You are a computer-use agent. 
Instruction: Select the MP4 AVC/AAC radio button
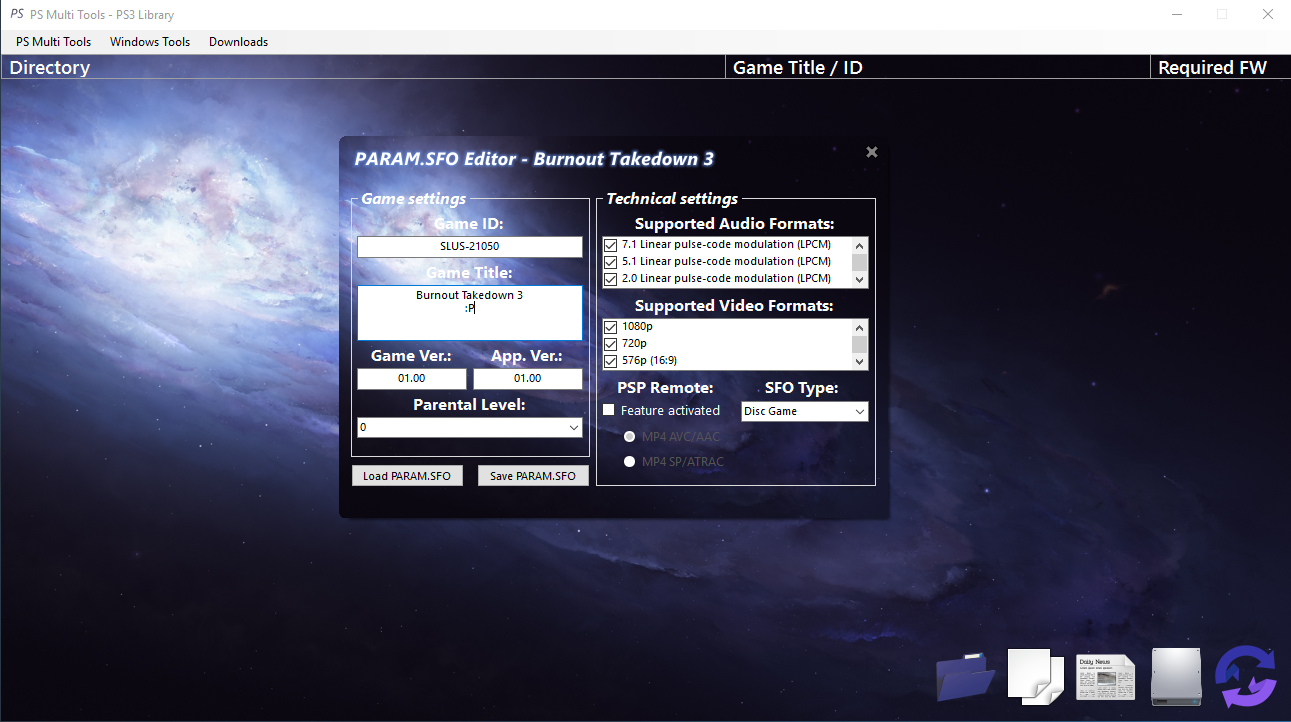point(629,436)
